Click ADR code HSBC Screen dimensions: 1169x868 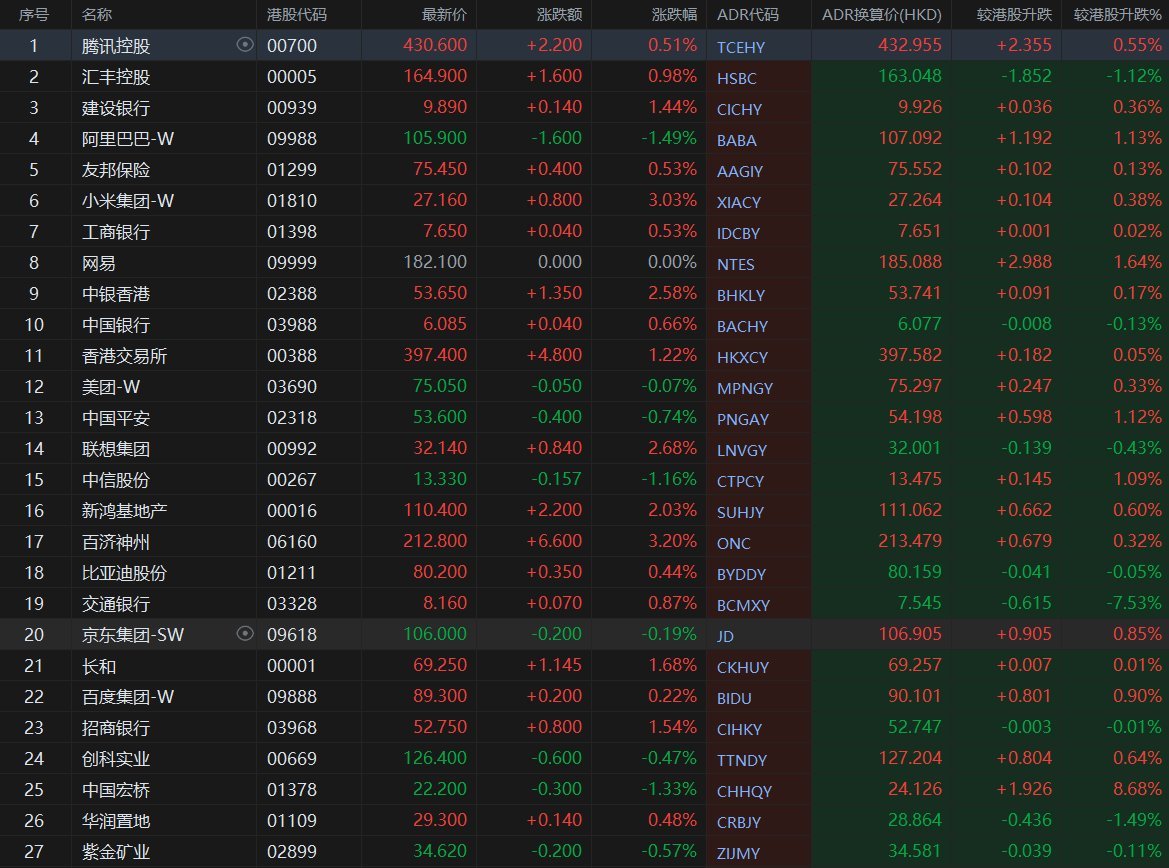coord(737,78)
